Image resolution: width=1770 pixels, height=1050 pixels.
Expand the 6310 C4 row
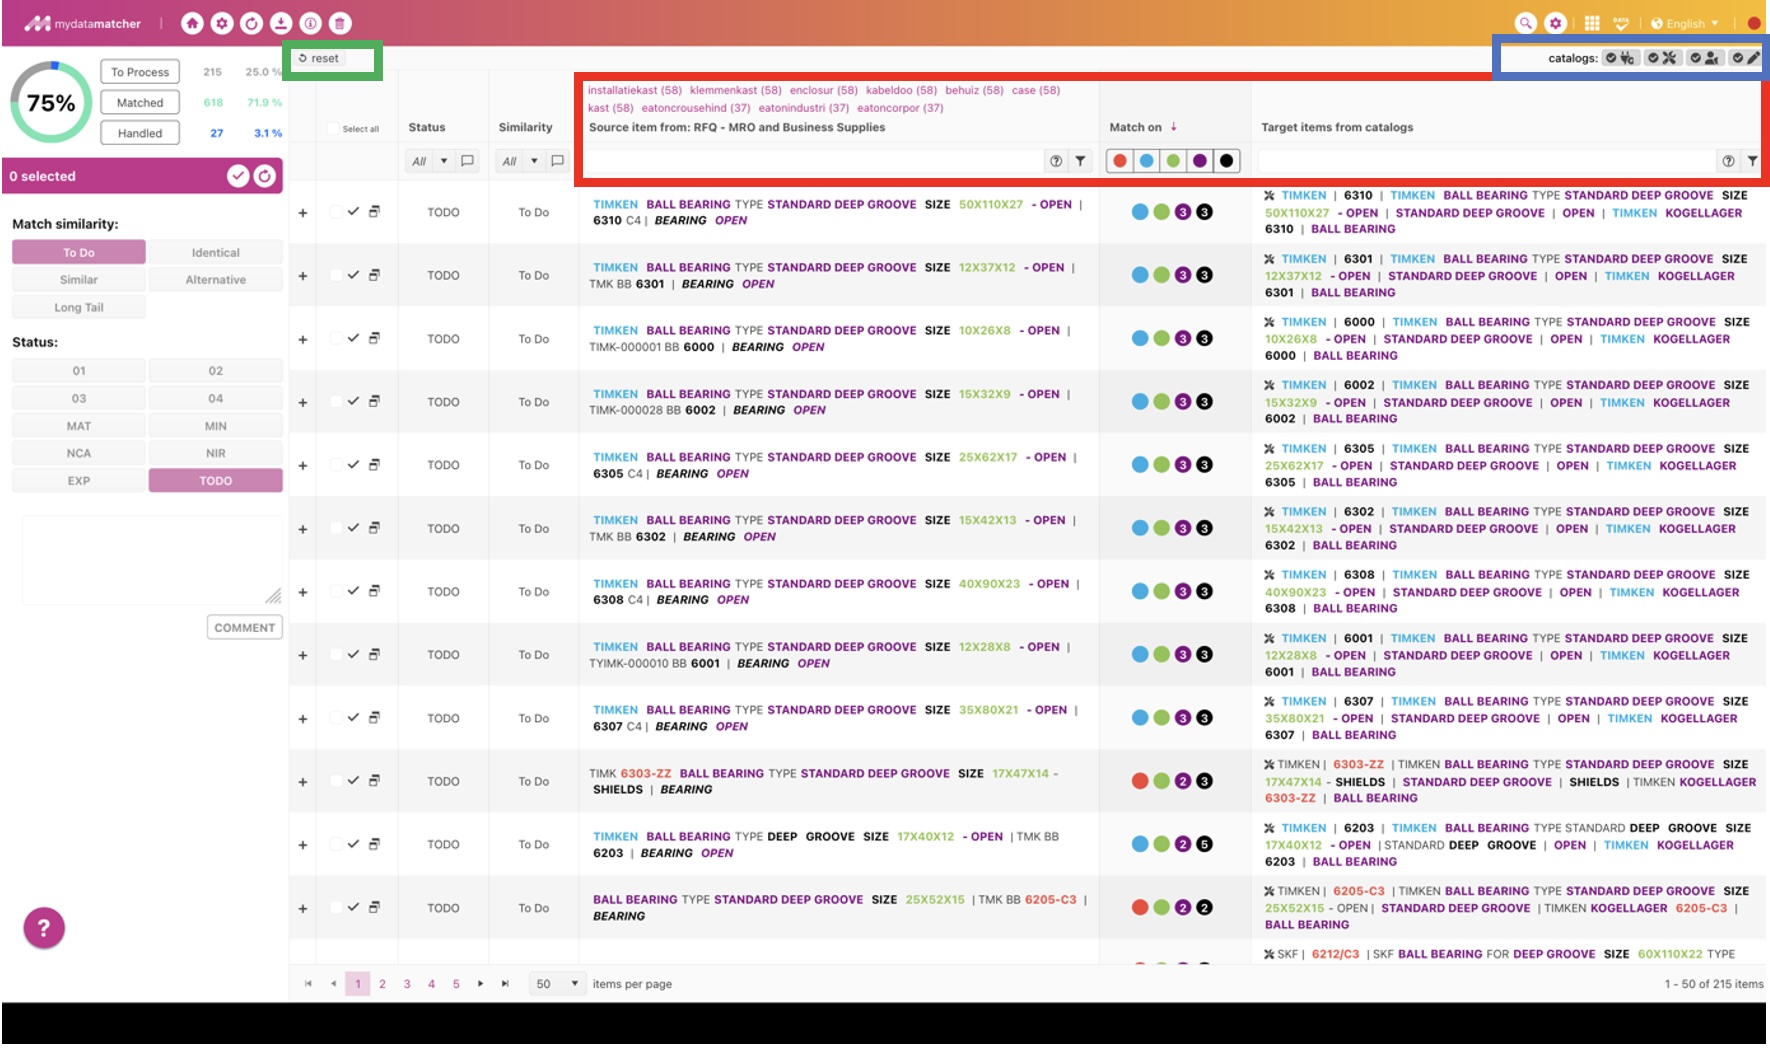pyautogui.click(x=303, y=213)
